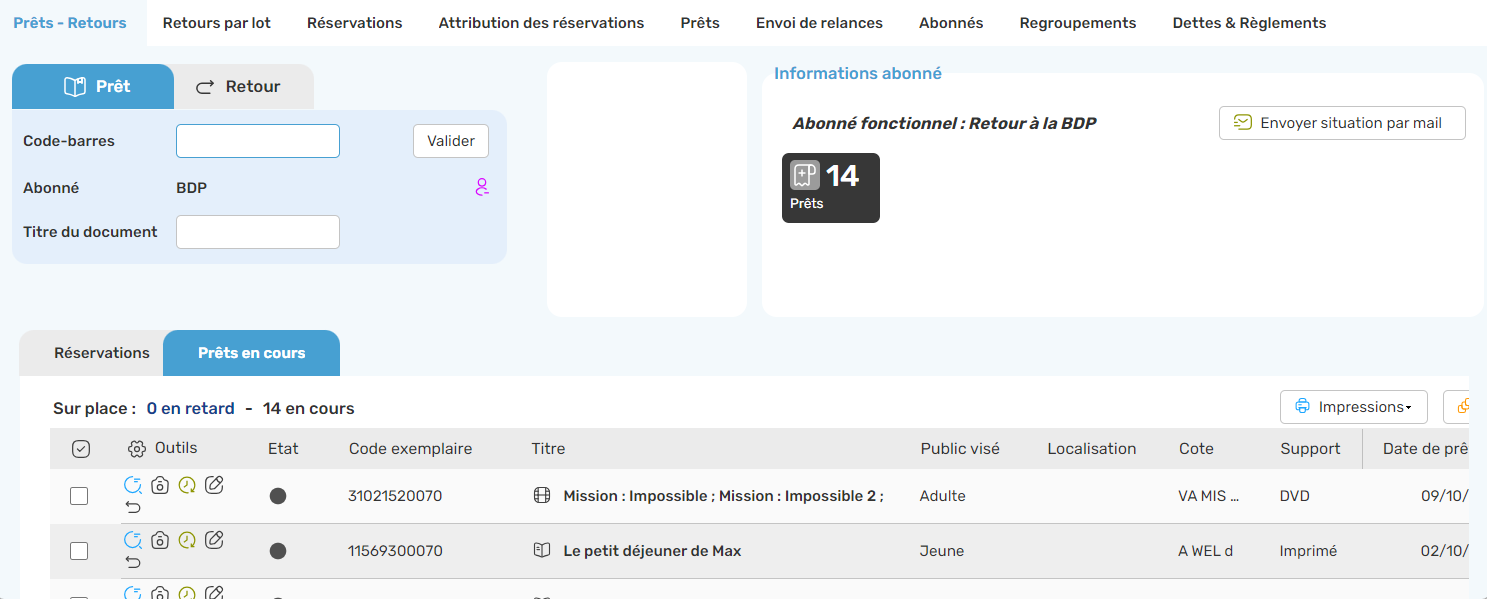Open Retours par lot in top menu
Screen dimensions: 1487x599
pyautogui.click(x=217, y=23)
